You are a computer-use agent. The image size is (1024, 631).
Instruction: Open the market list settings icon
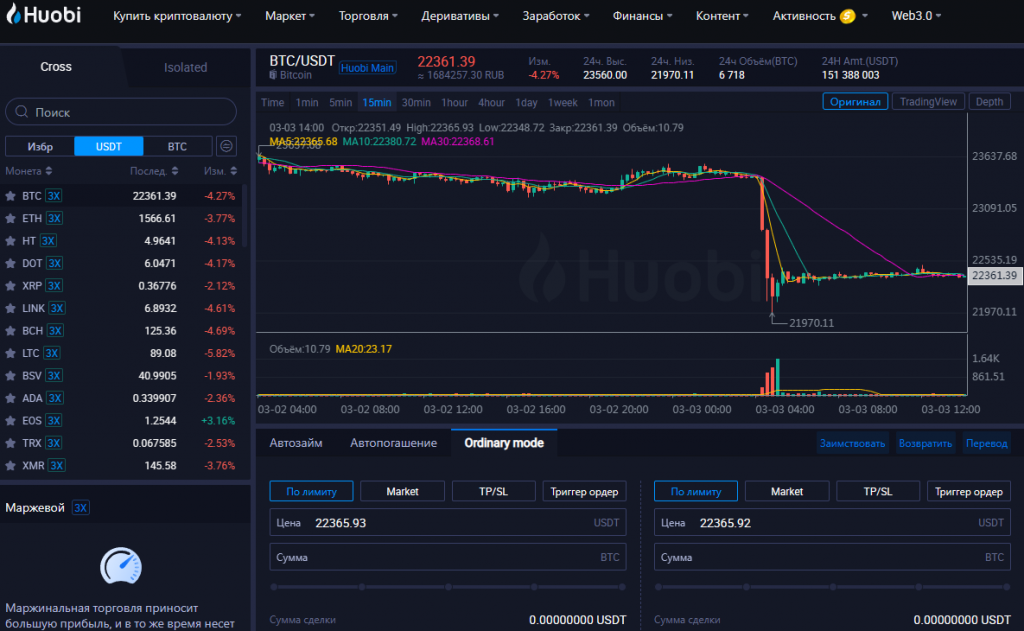(226, 146)
